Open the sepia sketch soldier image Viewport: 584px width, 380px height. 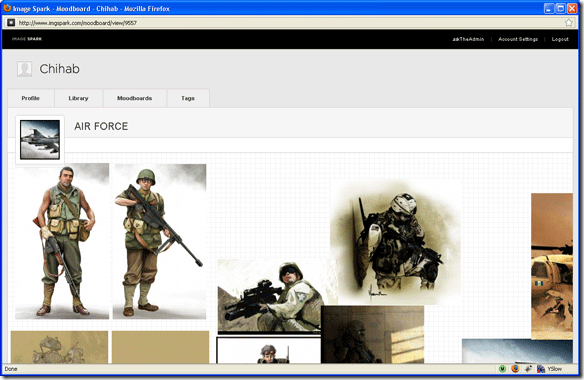point(395,243)
